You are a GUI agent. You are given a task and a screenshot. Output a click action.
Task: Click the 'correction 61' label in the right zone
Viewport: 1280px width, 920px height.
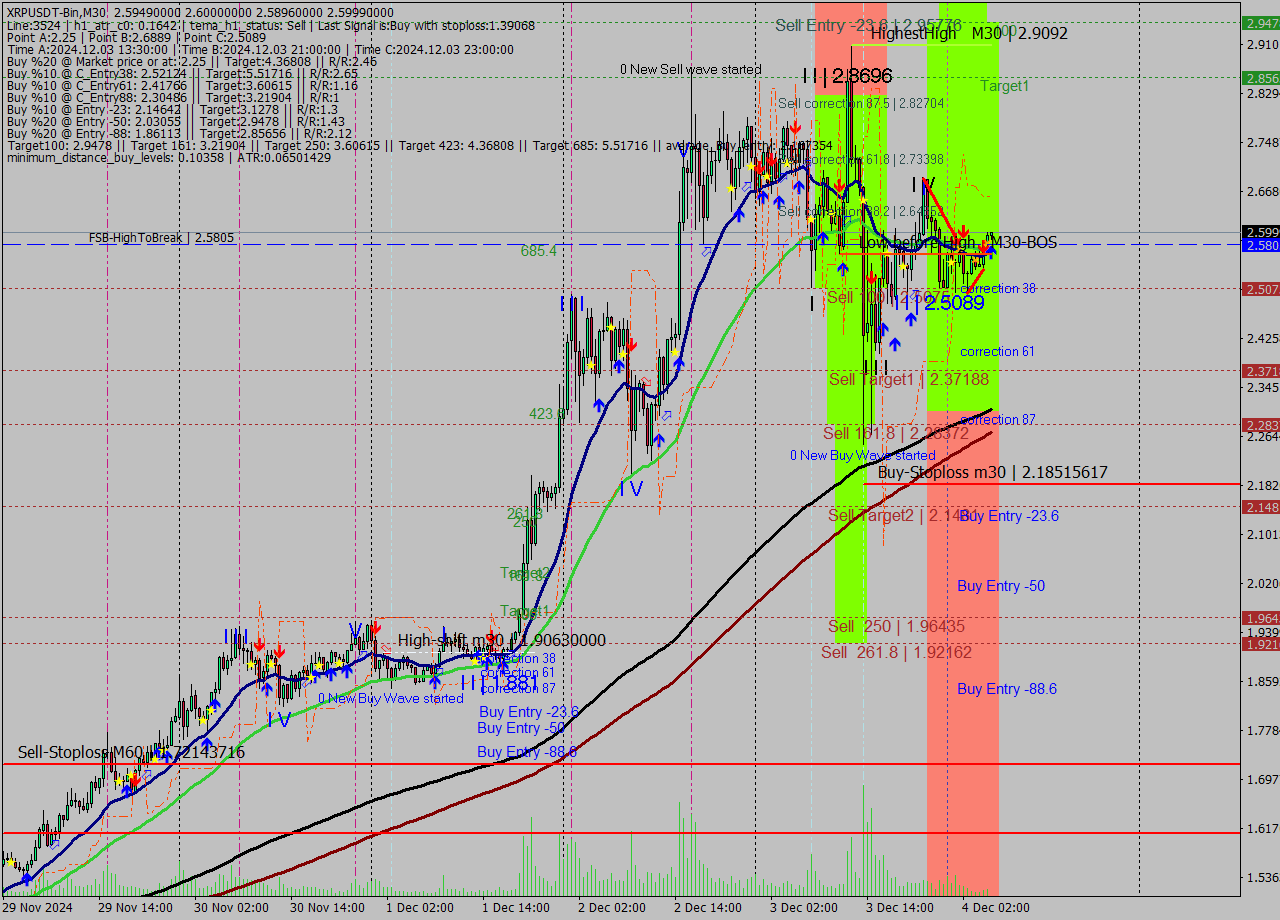(x=997, y=351)
